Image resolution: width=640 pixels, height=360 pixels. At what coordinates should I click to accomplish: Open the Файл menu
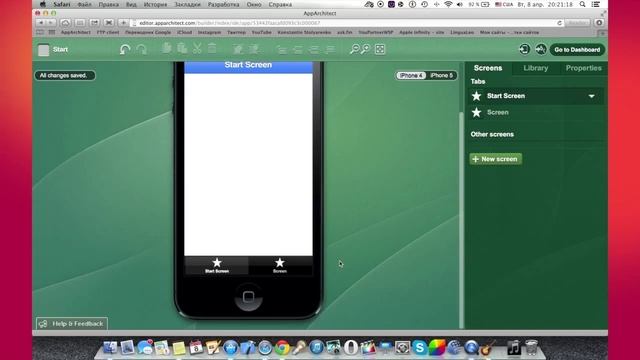pos(84,4)
